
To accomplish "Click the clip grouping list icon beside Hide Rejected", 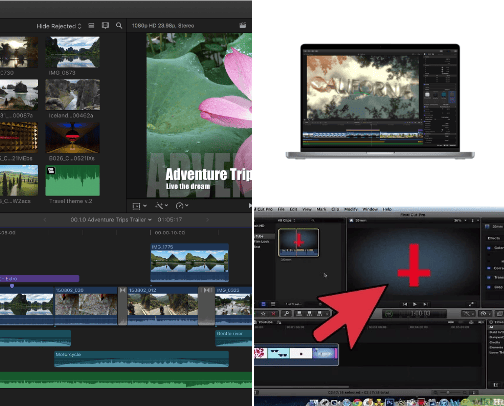I will pyautogui.click(x=91, y=25).
